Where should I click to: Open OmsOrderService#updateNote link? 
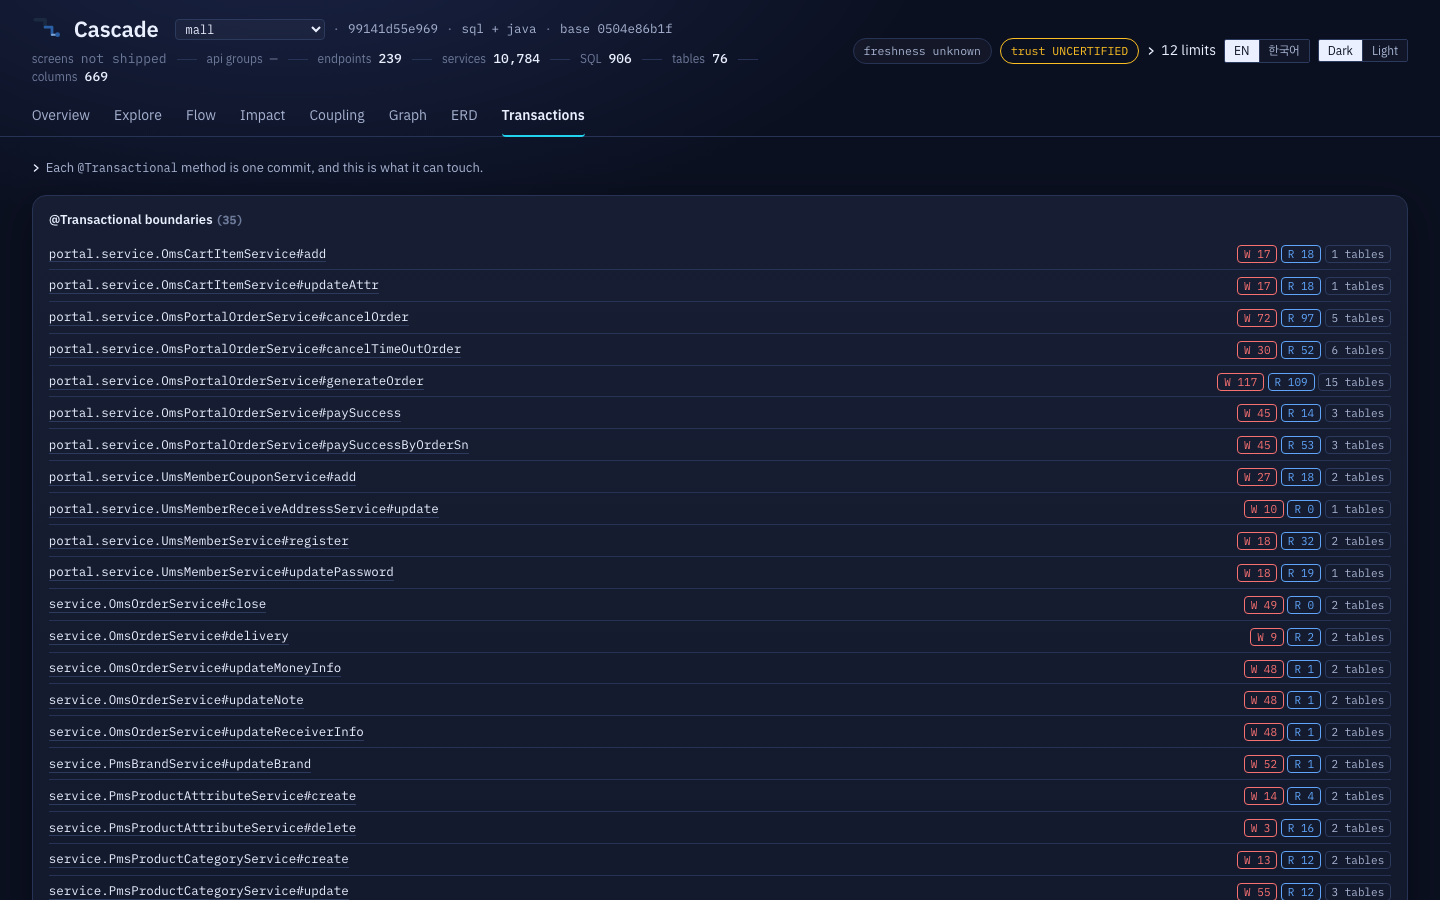(x=176, y=700)
